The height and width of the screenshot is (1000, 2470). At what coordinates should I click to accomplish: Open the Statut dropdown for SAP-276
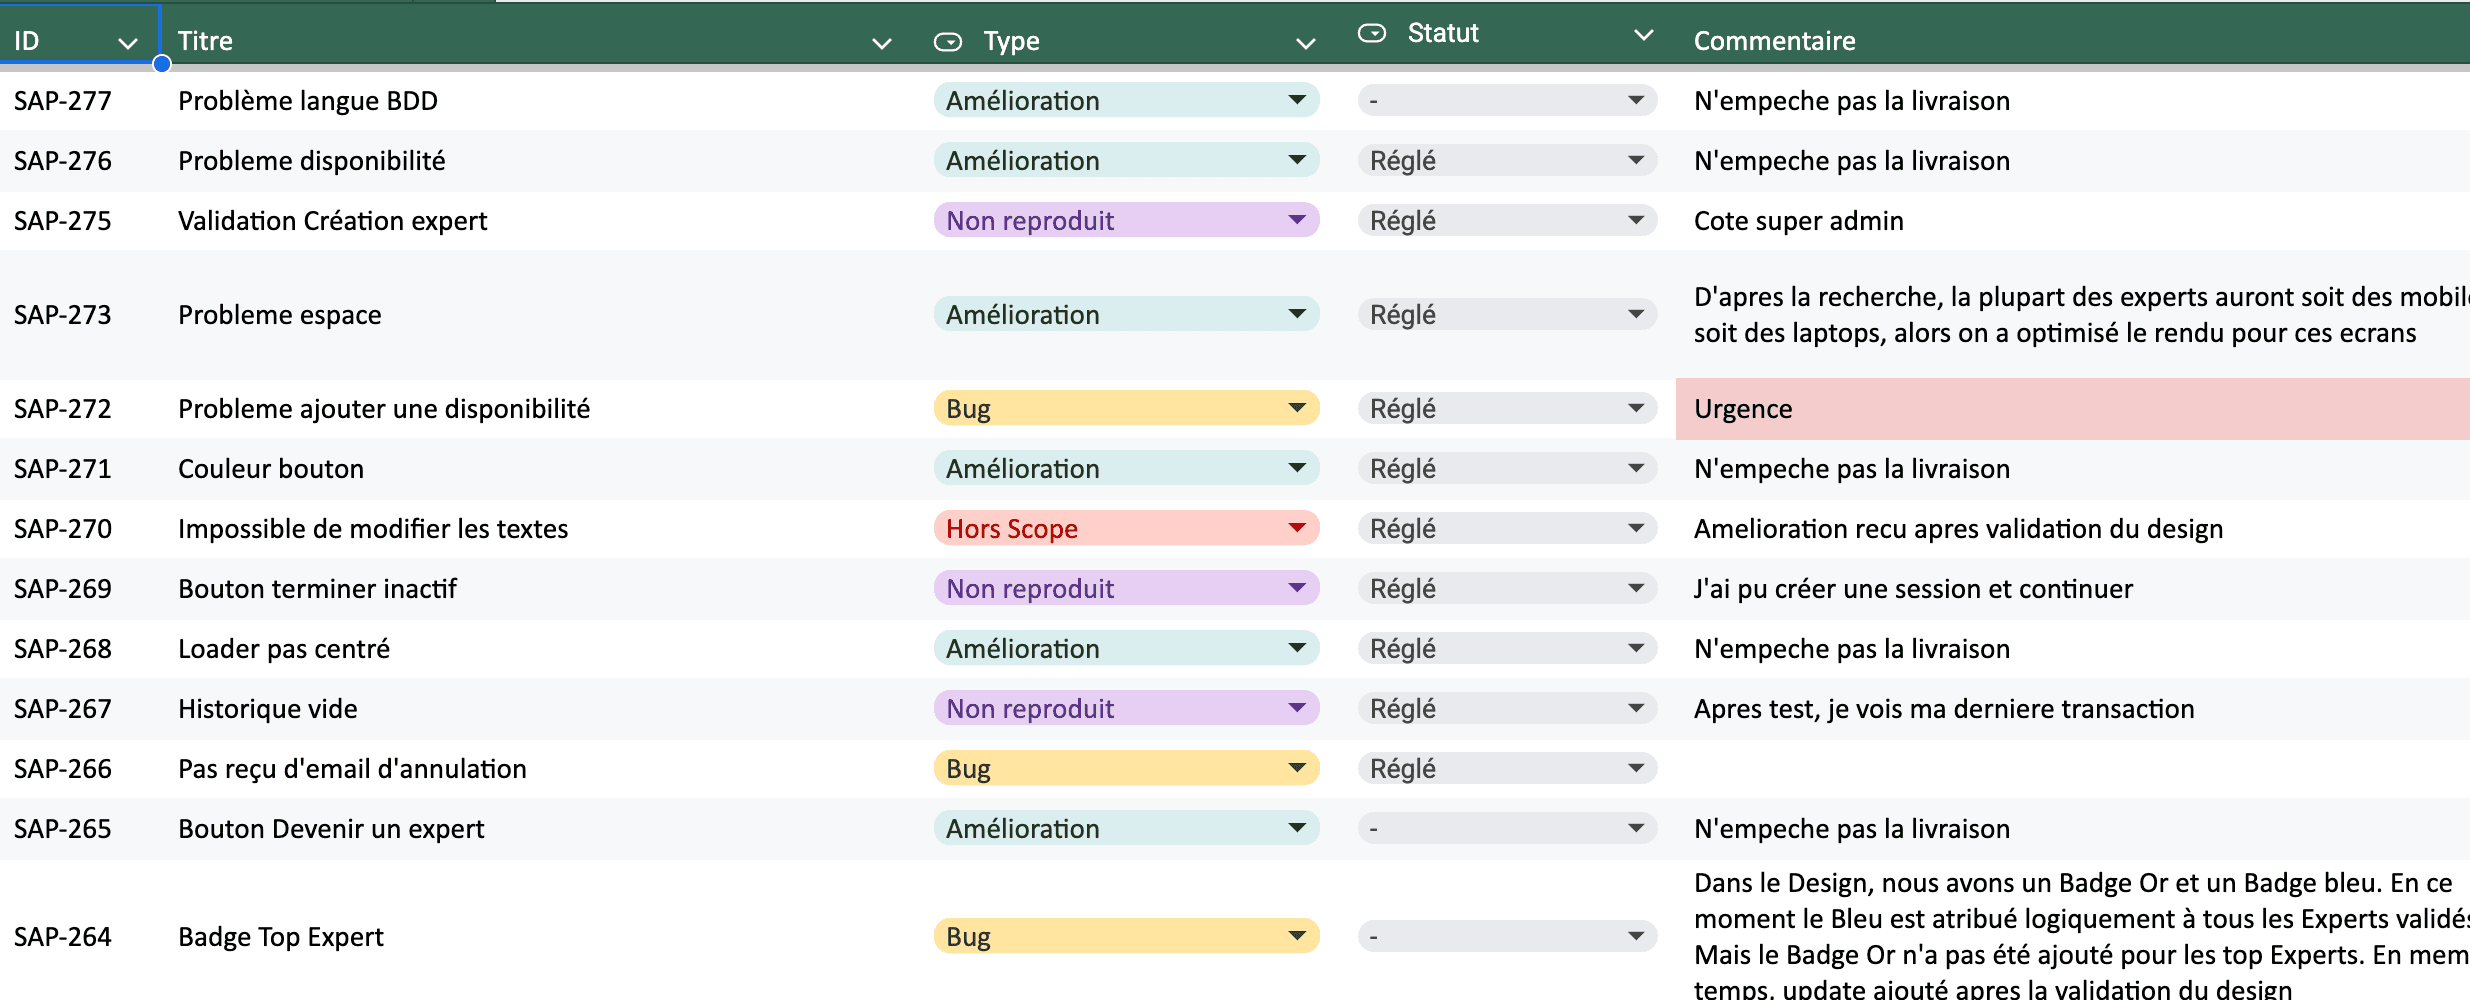1636,160
